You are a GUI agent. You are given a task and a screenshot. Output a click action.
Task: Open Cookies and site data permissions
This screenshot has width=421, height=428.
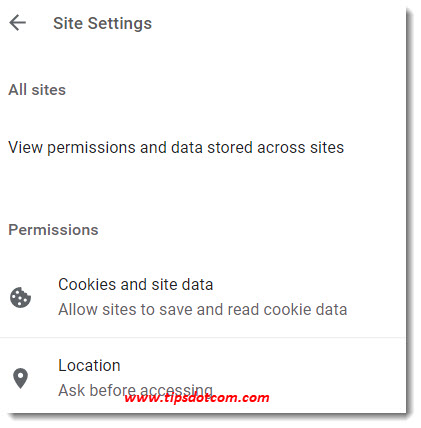(203, 297)
